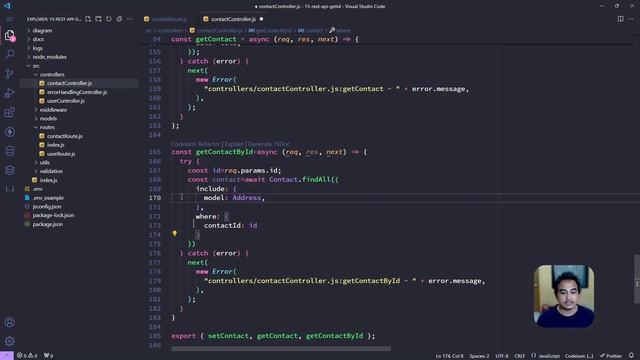640x360 pixels.
Task: Open the Search view in activity bar
Action: tap(9, 54)
